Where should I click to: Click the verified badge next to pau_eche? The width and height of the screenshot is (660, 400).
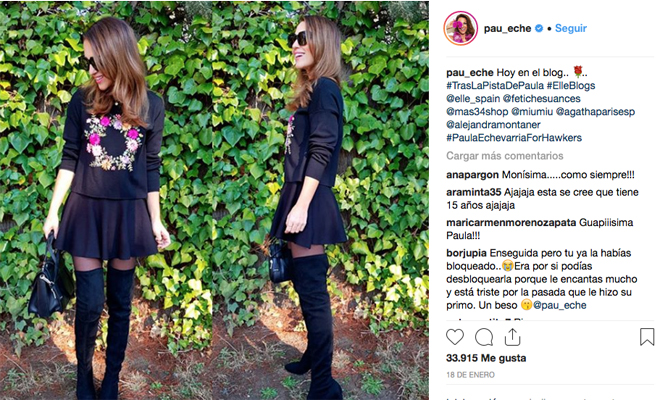[x=539, y=28]
